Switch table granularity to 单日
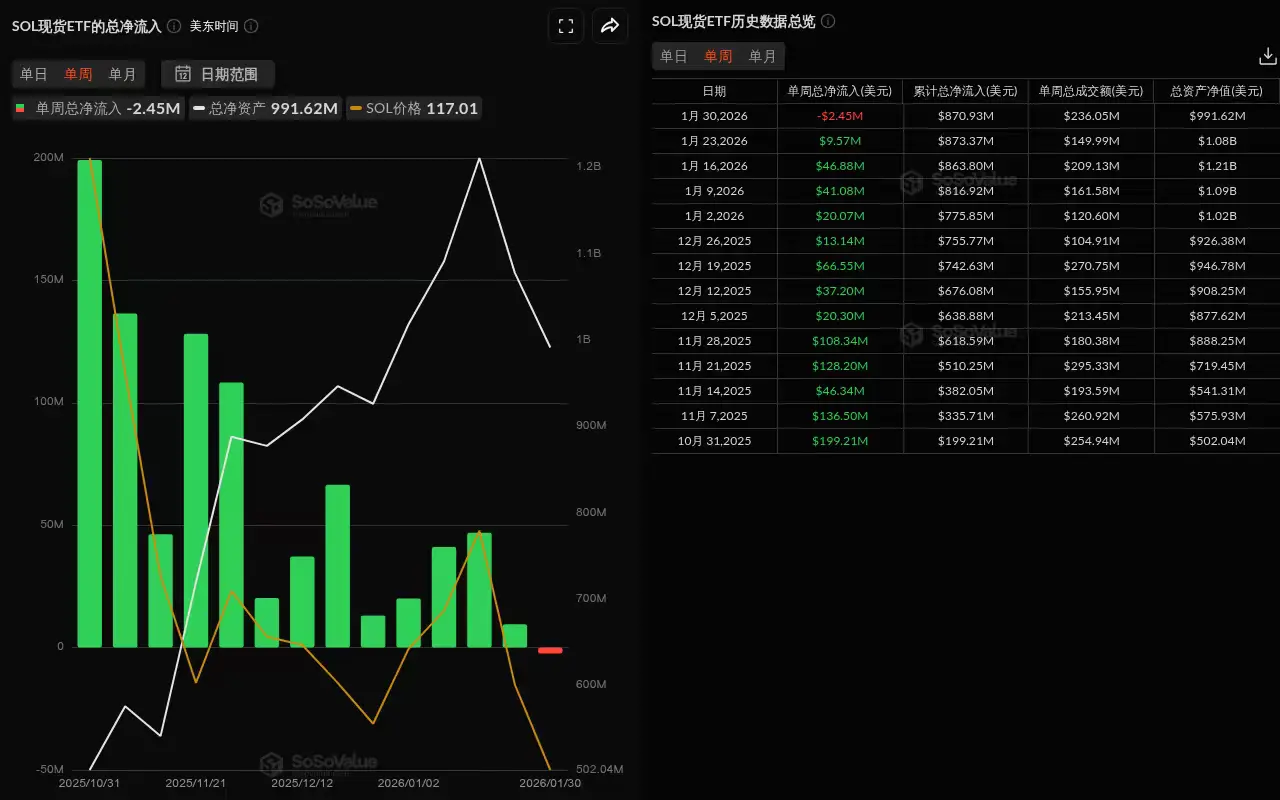 pyautogui.click(x=674, y=56)
